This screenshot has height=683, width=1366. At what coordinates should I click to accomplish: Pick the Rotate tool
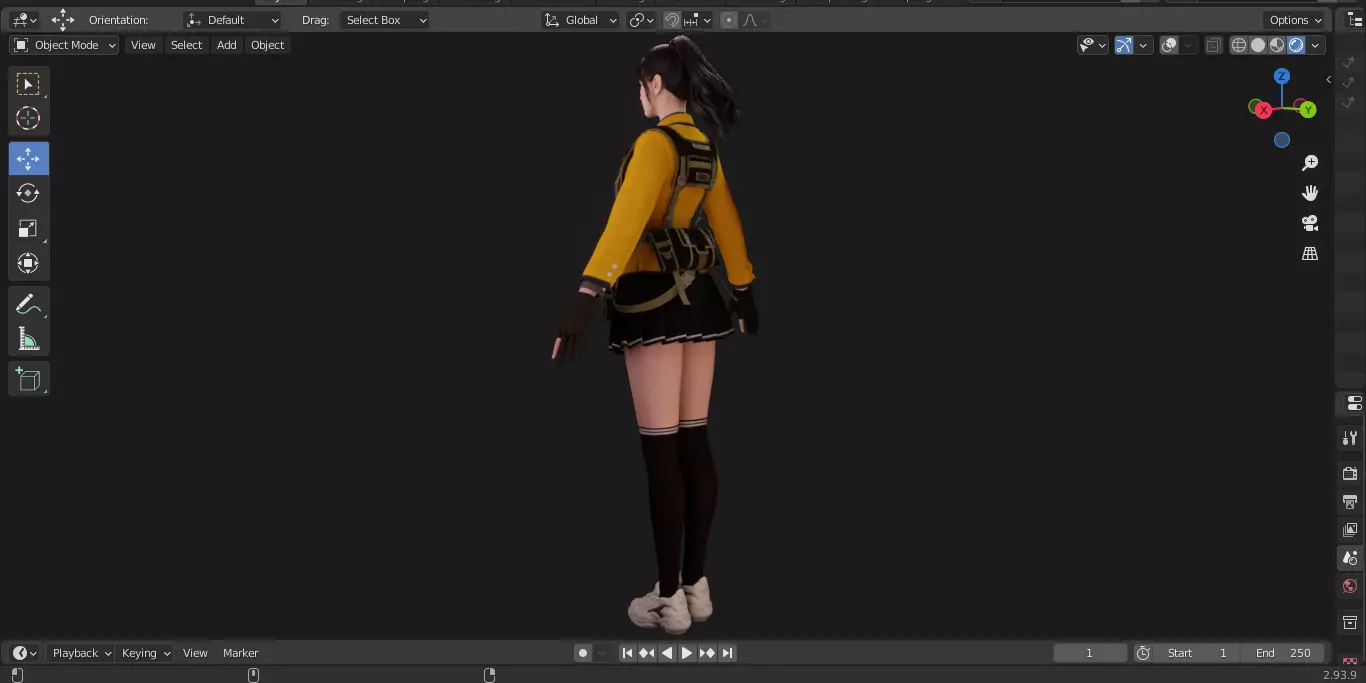tap(28, 193)
